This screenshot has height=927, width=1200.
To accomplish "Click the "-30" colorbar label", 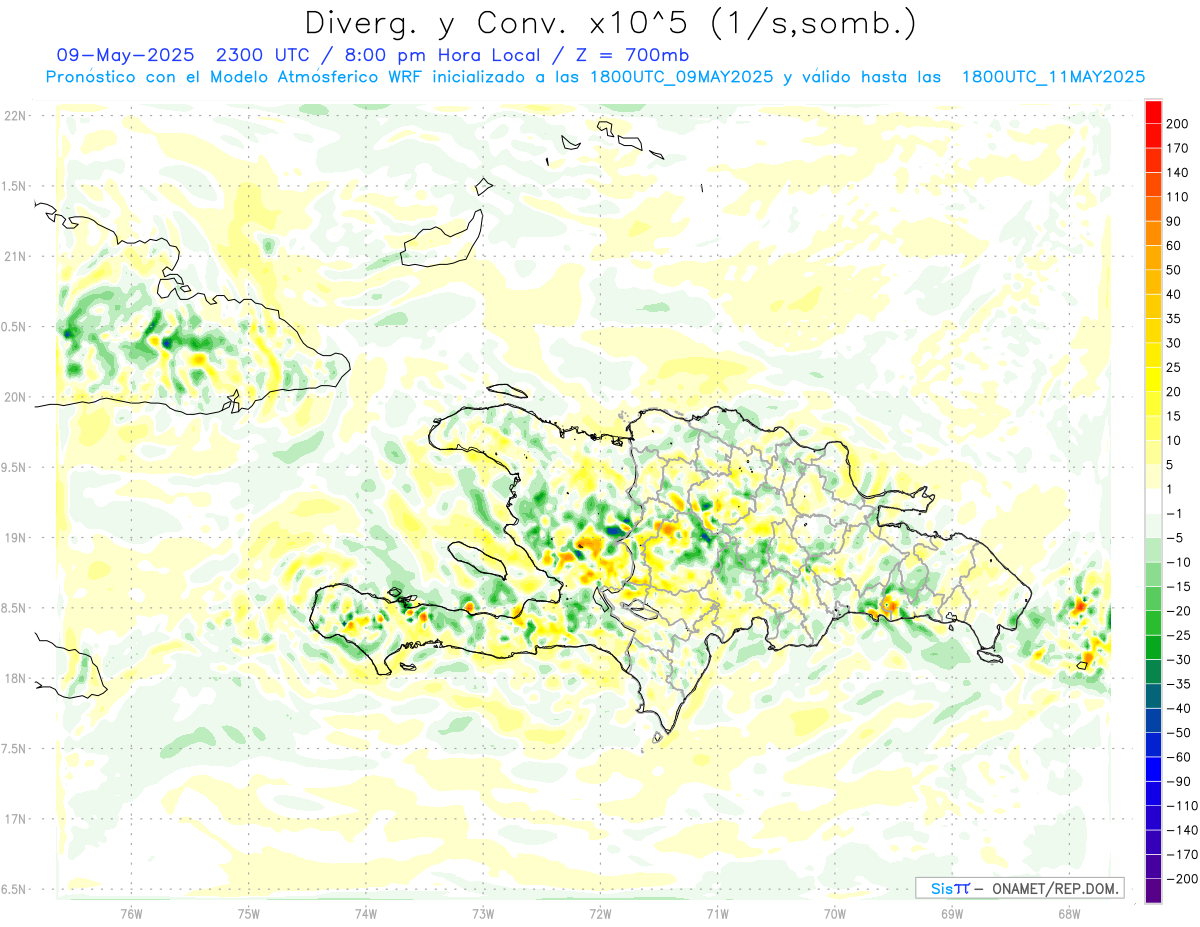I will (x=1181, y=660).
